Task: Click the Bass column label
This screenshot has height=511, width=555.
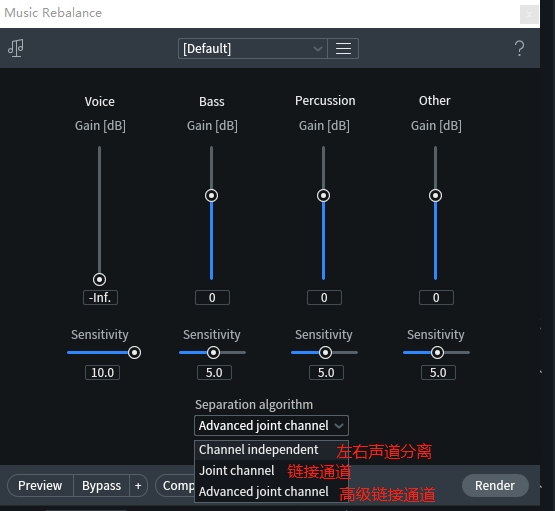Action: (212, 102)
